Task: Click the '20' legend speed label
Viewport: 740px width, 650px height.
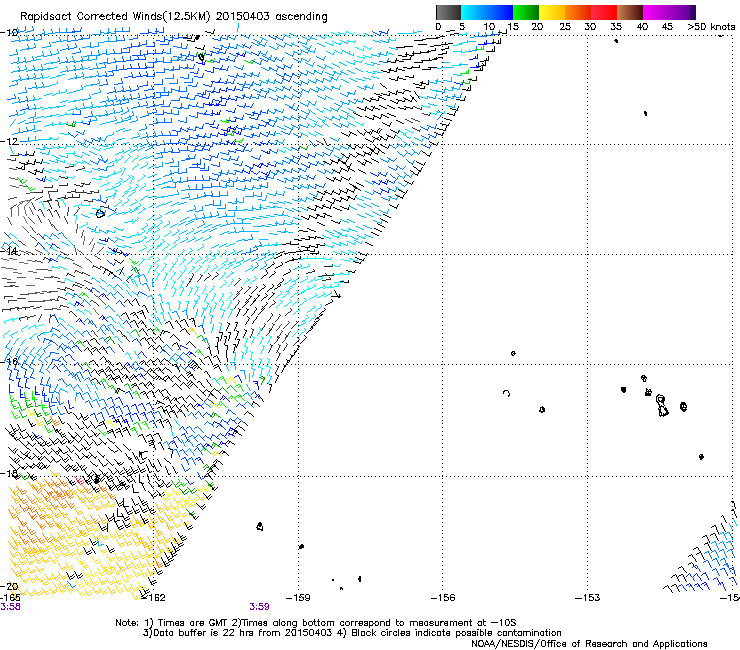Action: (x=537, y=27)
